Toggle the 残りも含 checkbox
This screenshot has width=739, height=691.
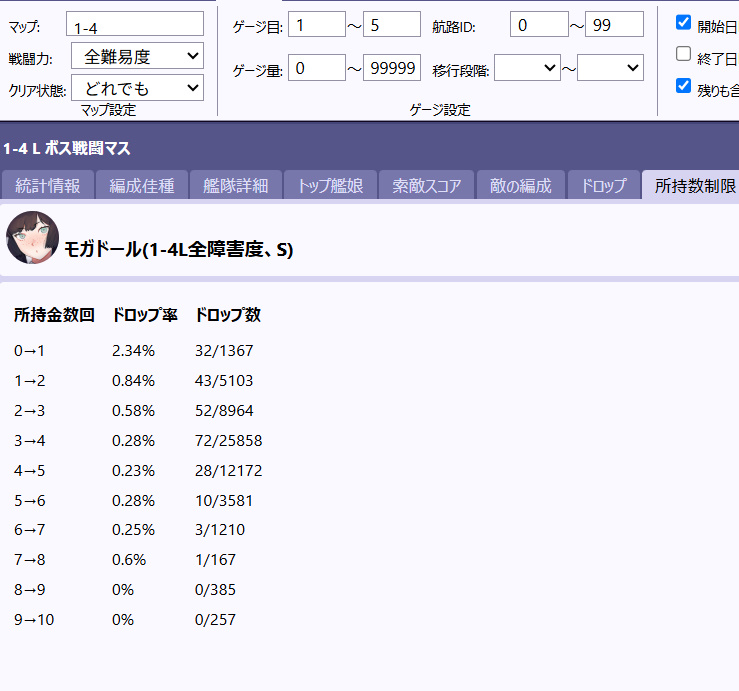pyautogui.click(x=683, y=86)
